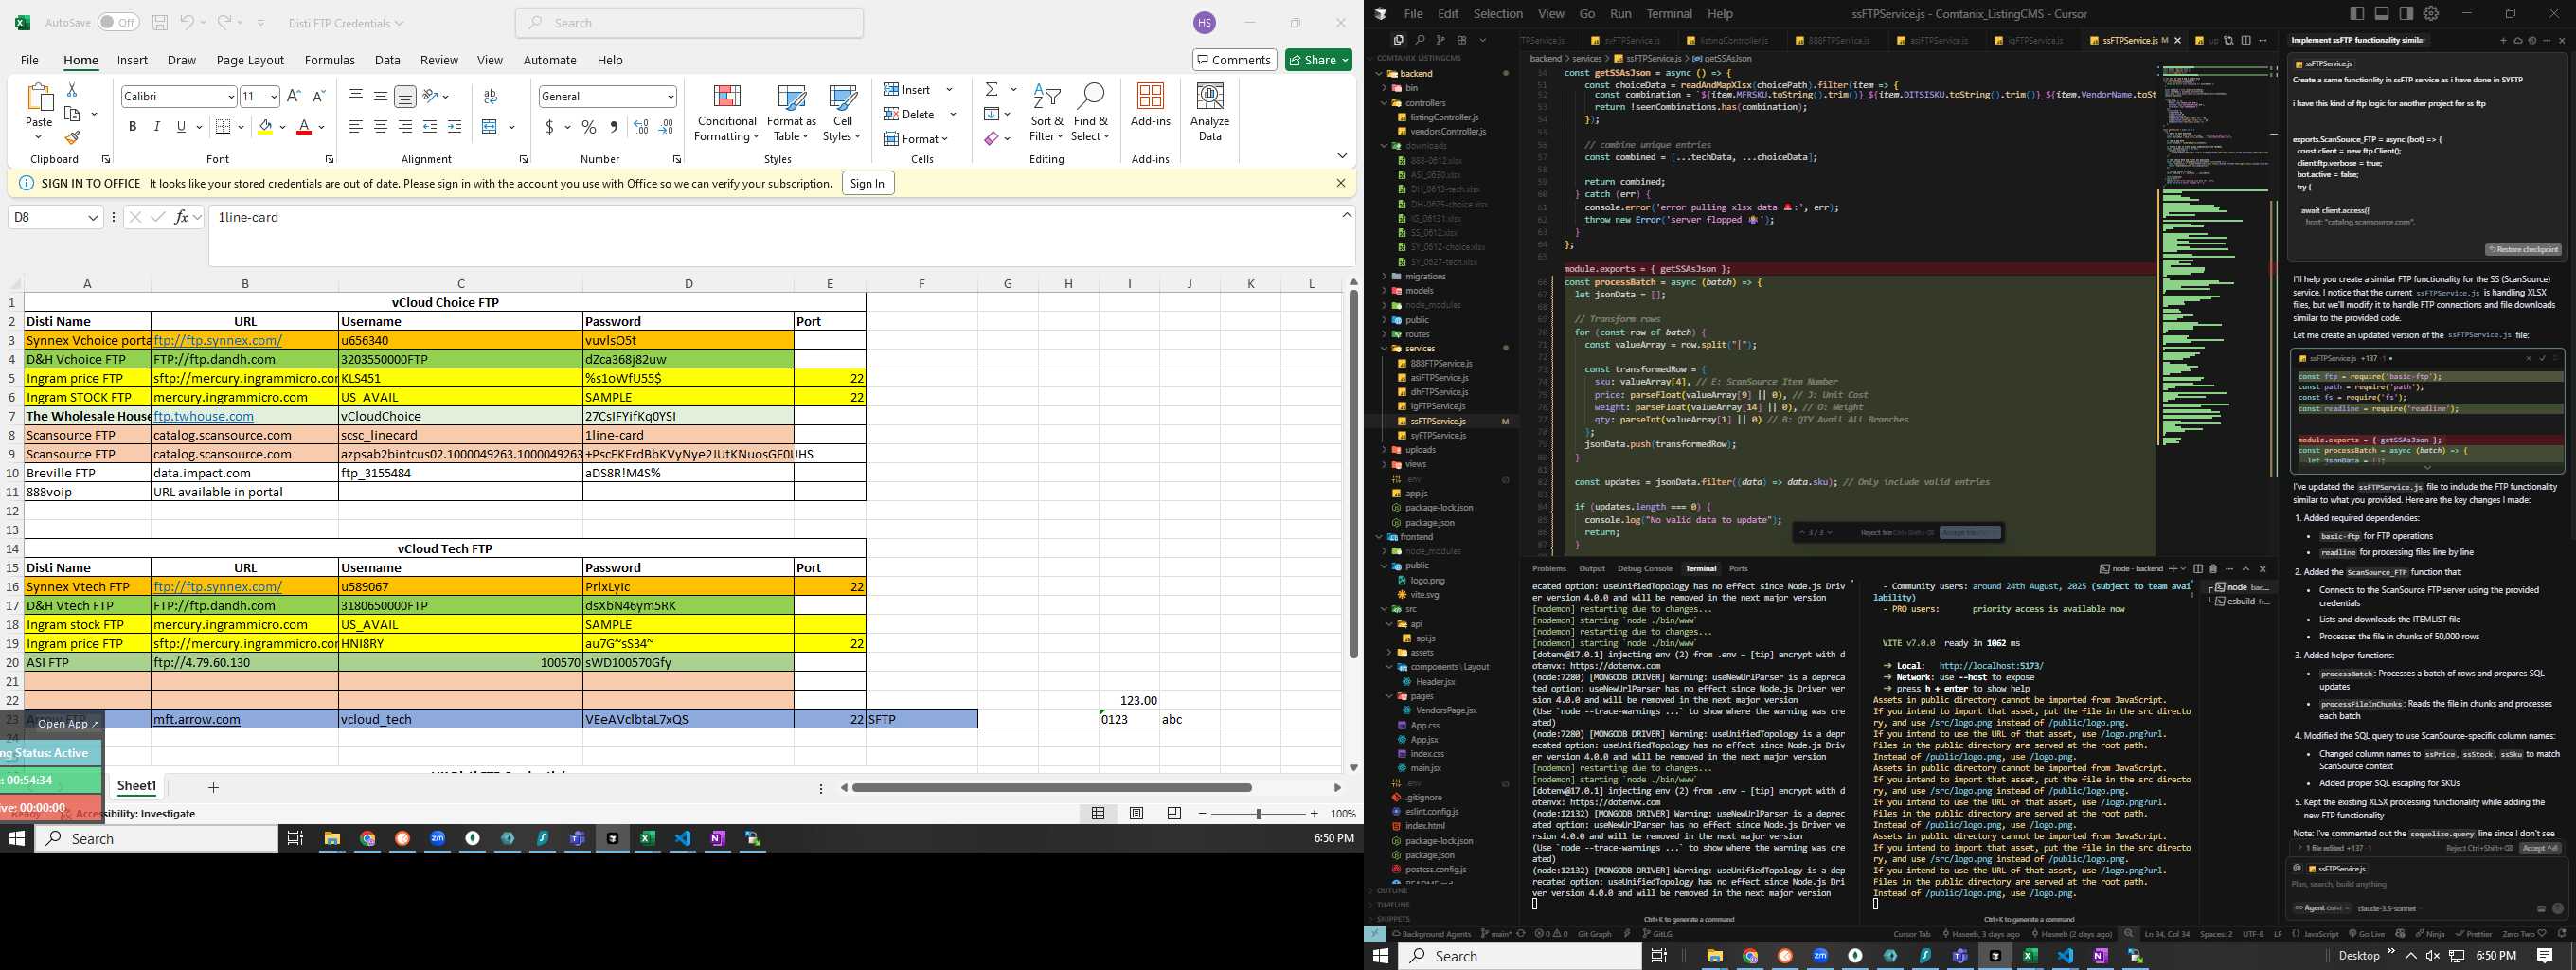Open the Formulas ribbon tab in Excel
The height and width of the screenshot is (970, 2576).
pyautogui.click(x=329, y=60)
